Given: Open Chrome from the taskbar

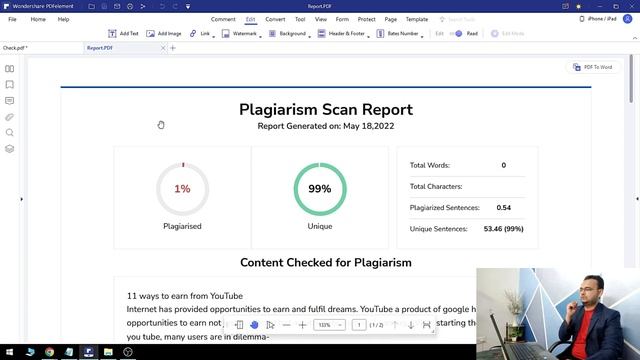Looking at the screenshot, I should pos(49,352).
